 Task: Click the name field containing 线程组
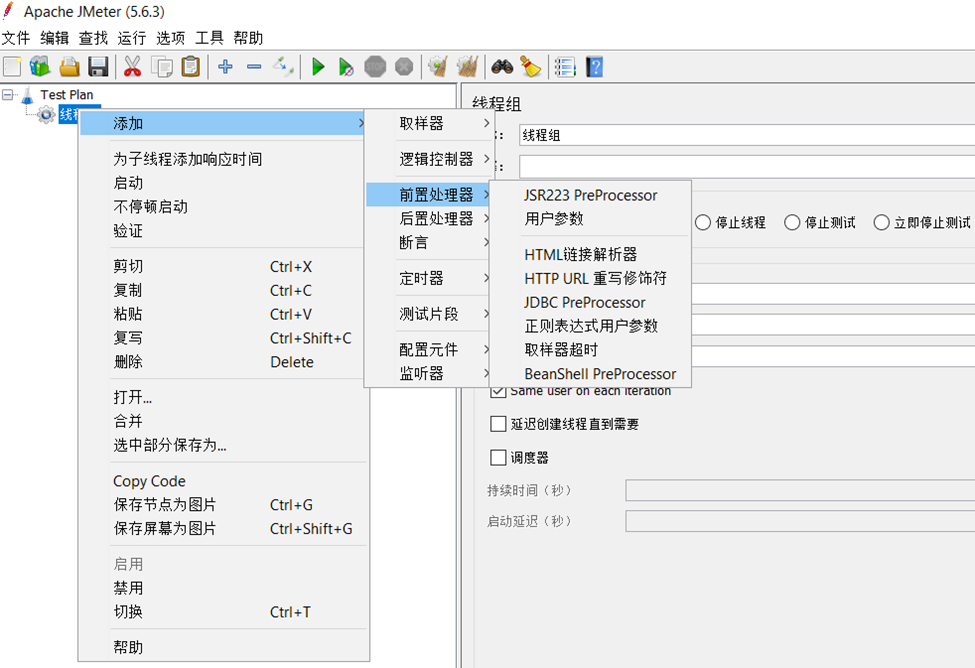(747, 135)
